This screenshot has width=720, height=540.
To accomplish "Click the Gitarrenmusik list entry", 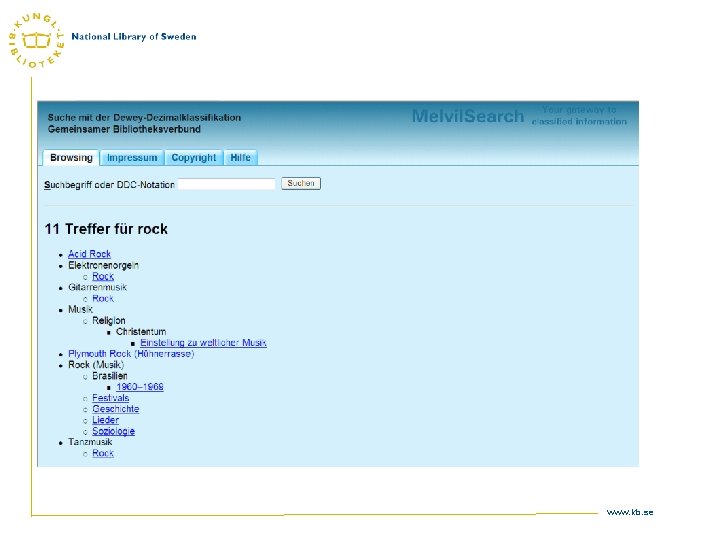I will coord(97,287).
